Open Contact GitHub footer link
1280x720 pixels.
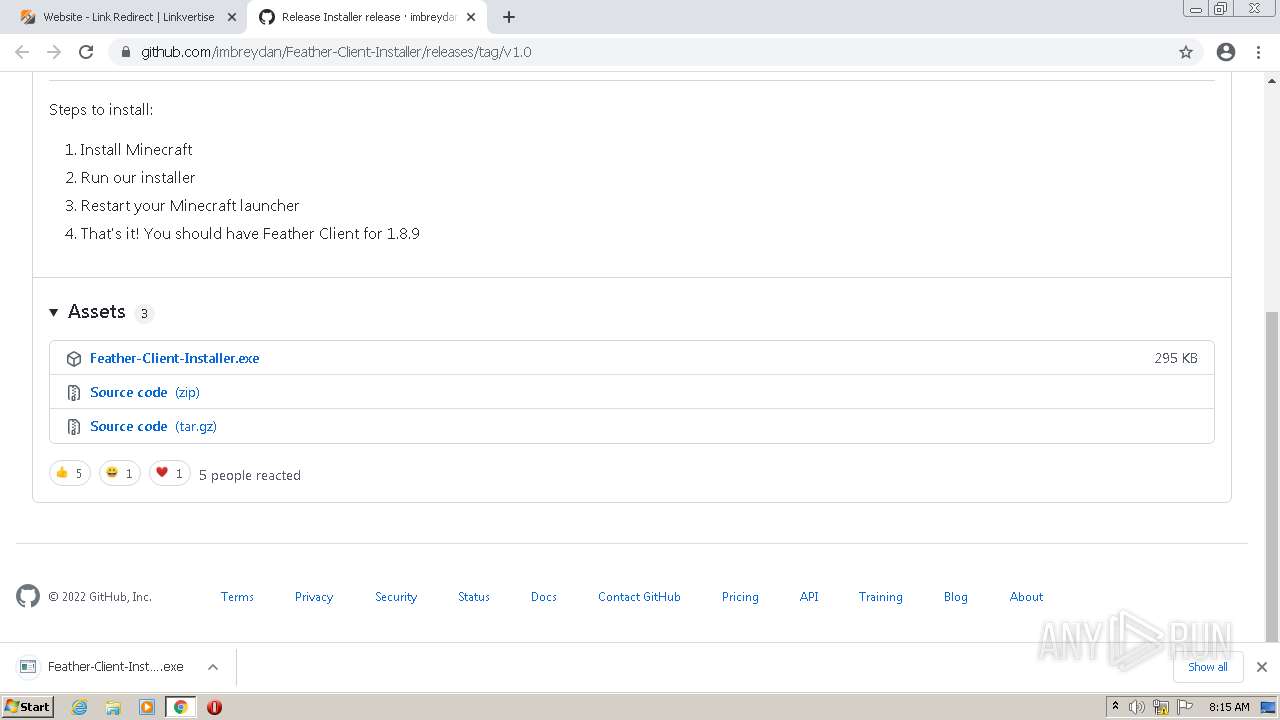point(639,596)
